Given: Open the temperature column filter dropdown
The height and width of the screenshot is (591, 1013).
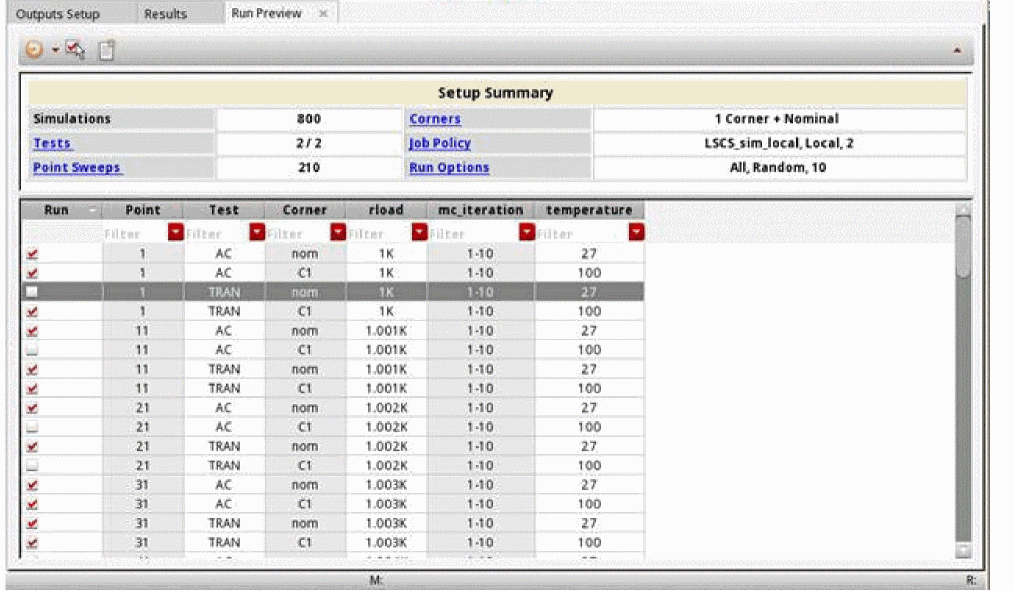Looking at the screenshot, I should [636, 233].
